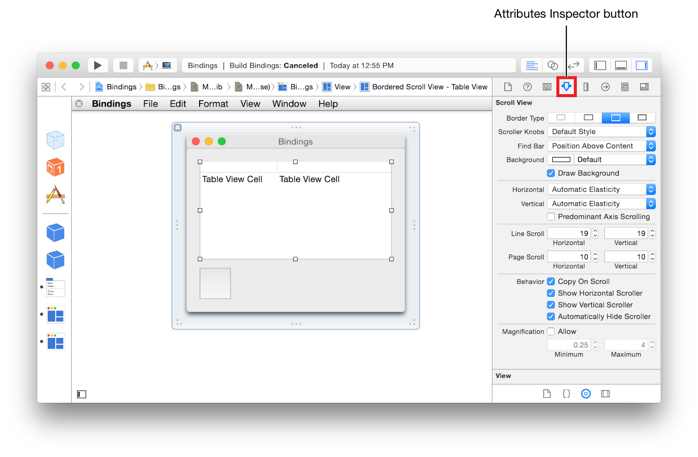The image size is (698, 457).
Task: Close the Bindings window canvas
Action: (x=178, y=128)
